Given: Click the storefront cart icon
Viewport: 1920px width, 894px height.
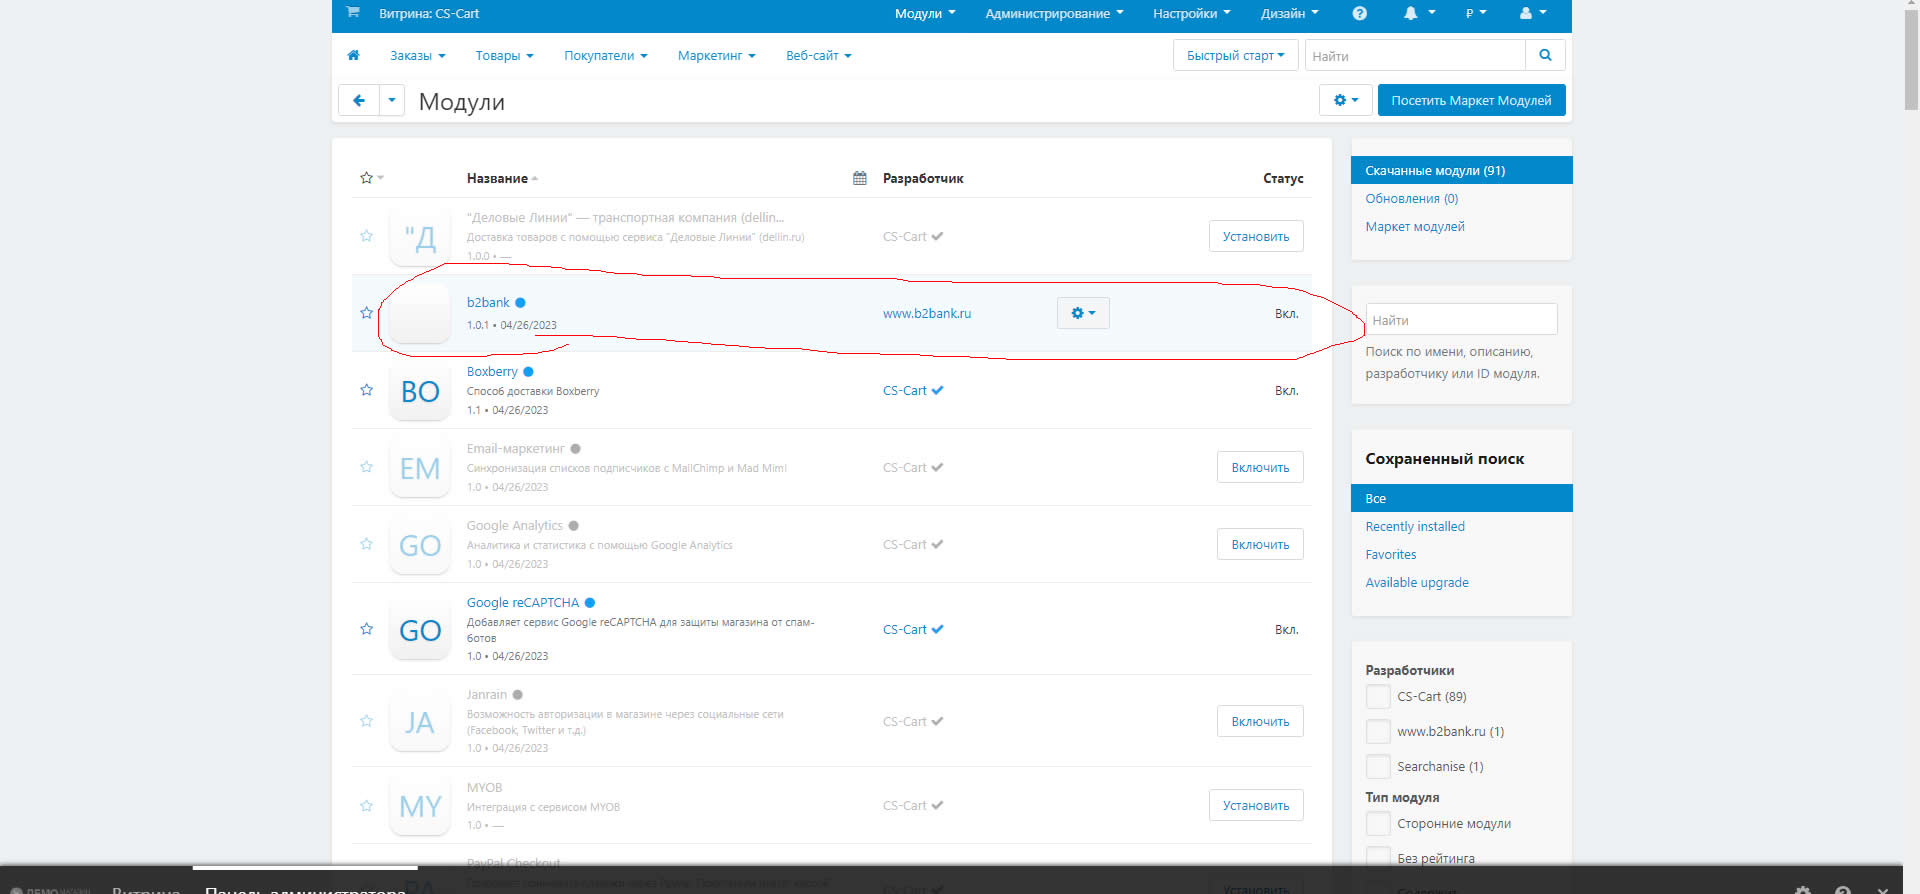Looking at the screenshot, I should (353, 13).
